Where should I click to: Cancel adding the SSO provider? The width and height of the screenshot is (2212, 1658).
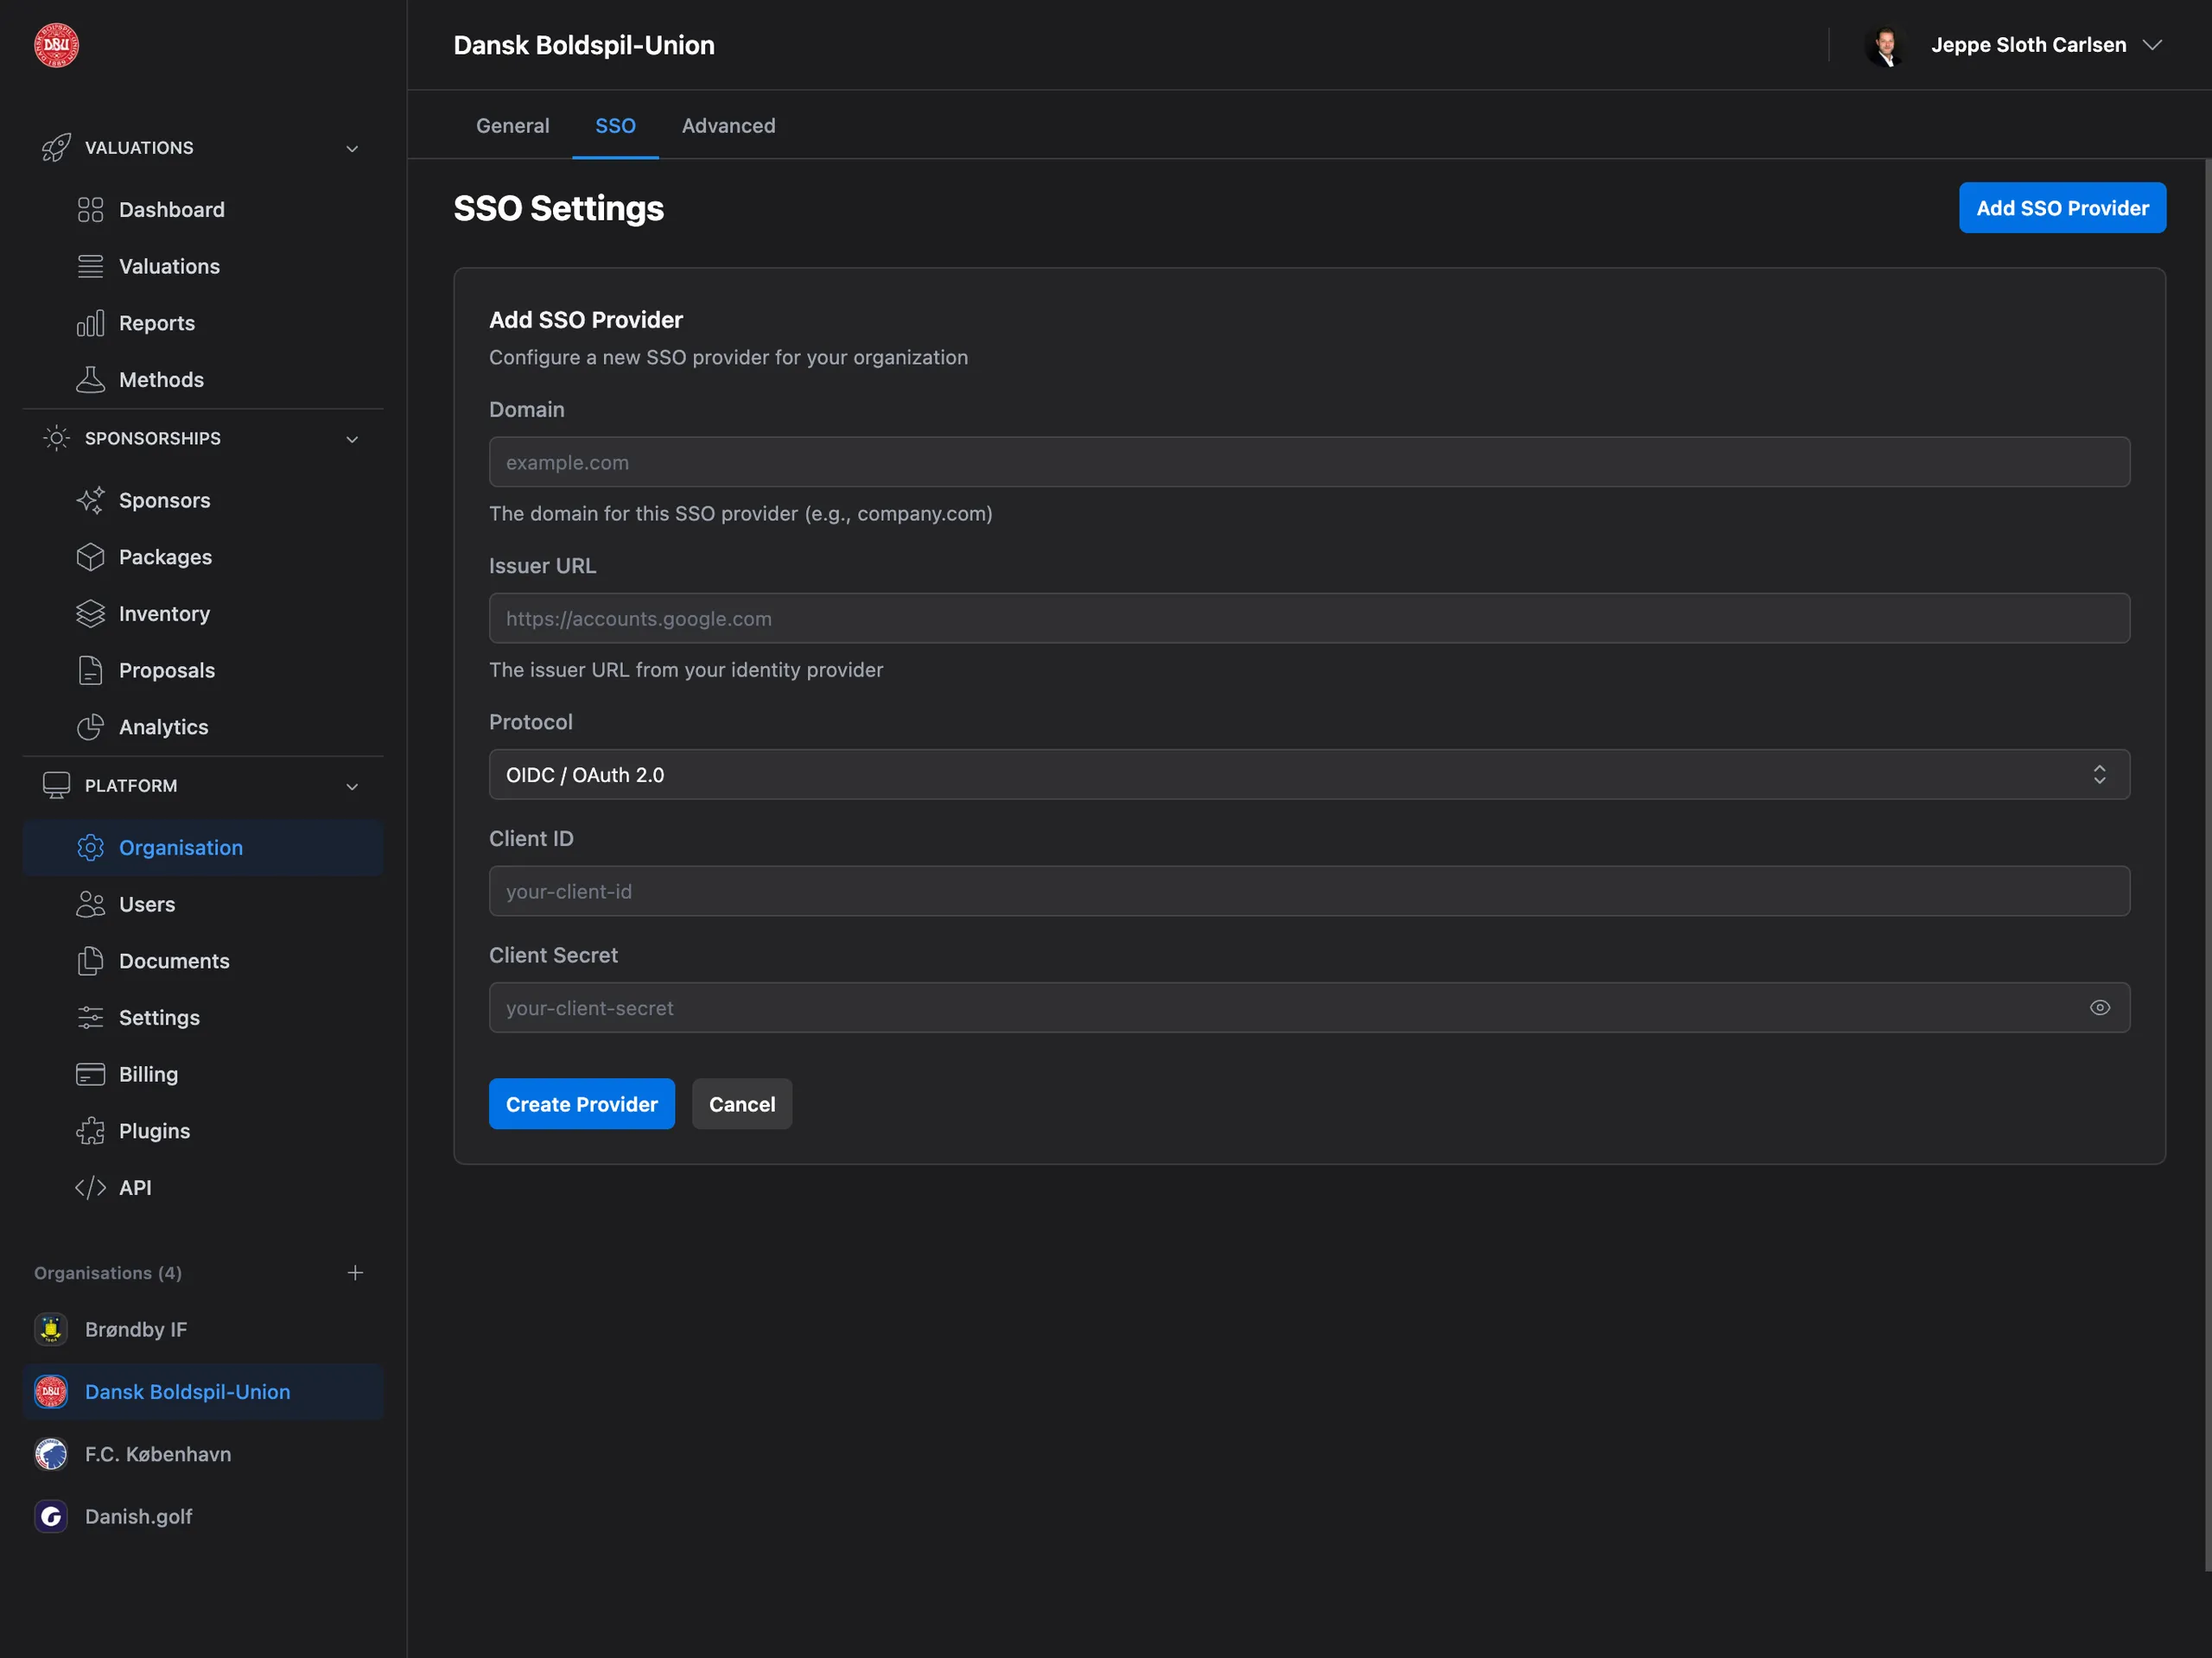point(742,1104)
